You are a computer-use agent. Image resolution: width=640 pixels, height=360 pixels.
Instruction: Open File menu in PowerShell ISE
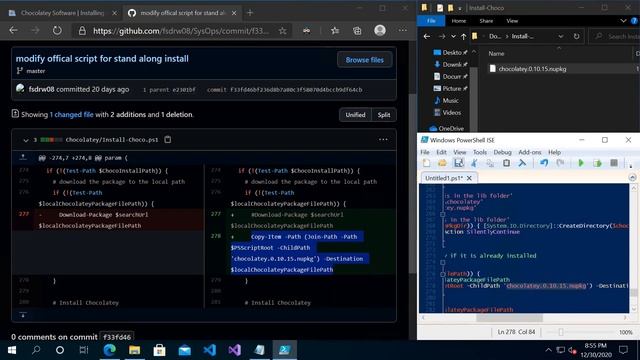click(425, 152)
